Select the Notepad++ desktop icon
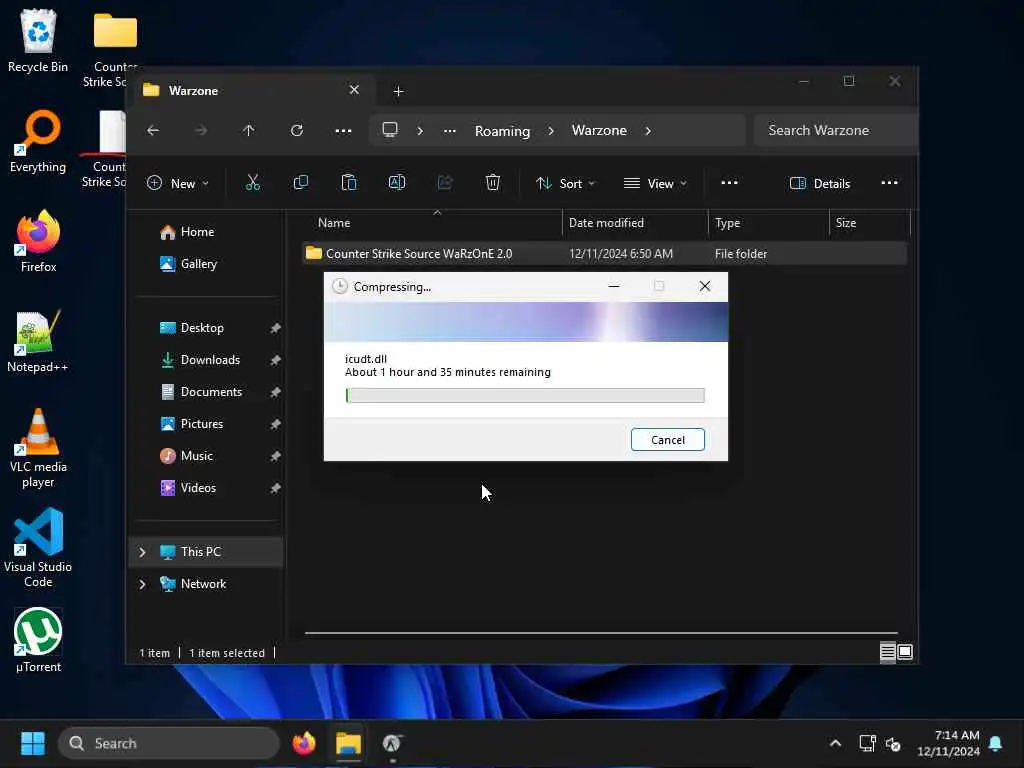Viewport: 1024px width, 768px height. click(x=38, y=341)
